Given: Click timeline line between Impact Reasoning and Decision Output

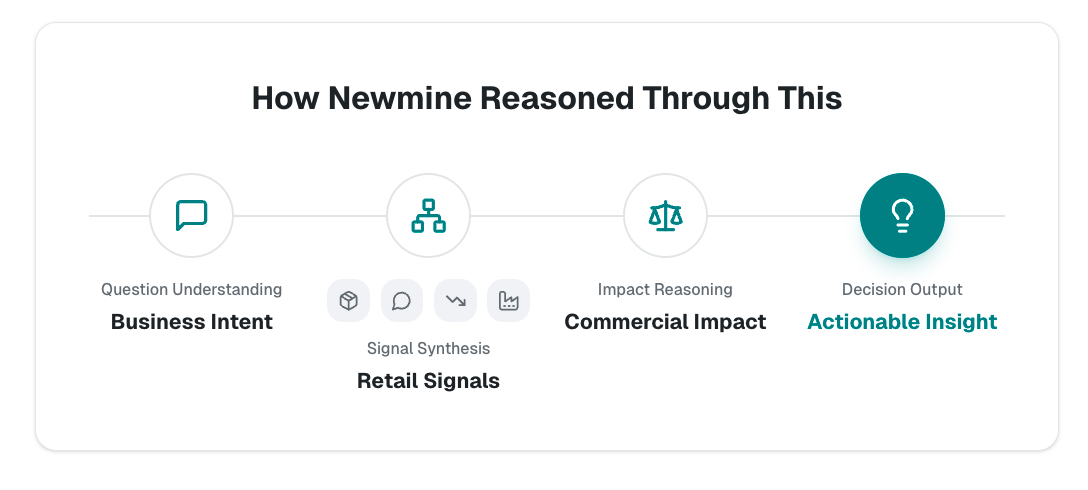Looking at the screenshot, I should (x=784, y=215).
